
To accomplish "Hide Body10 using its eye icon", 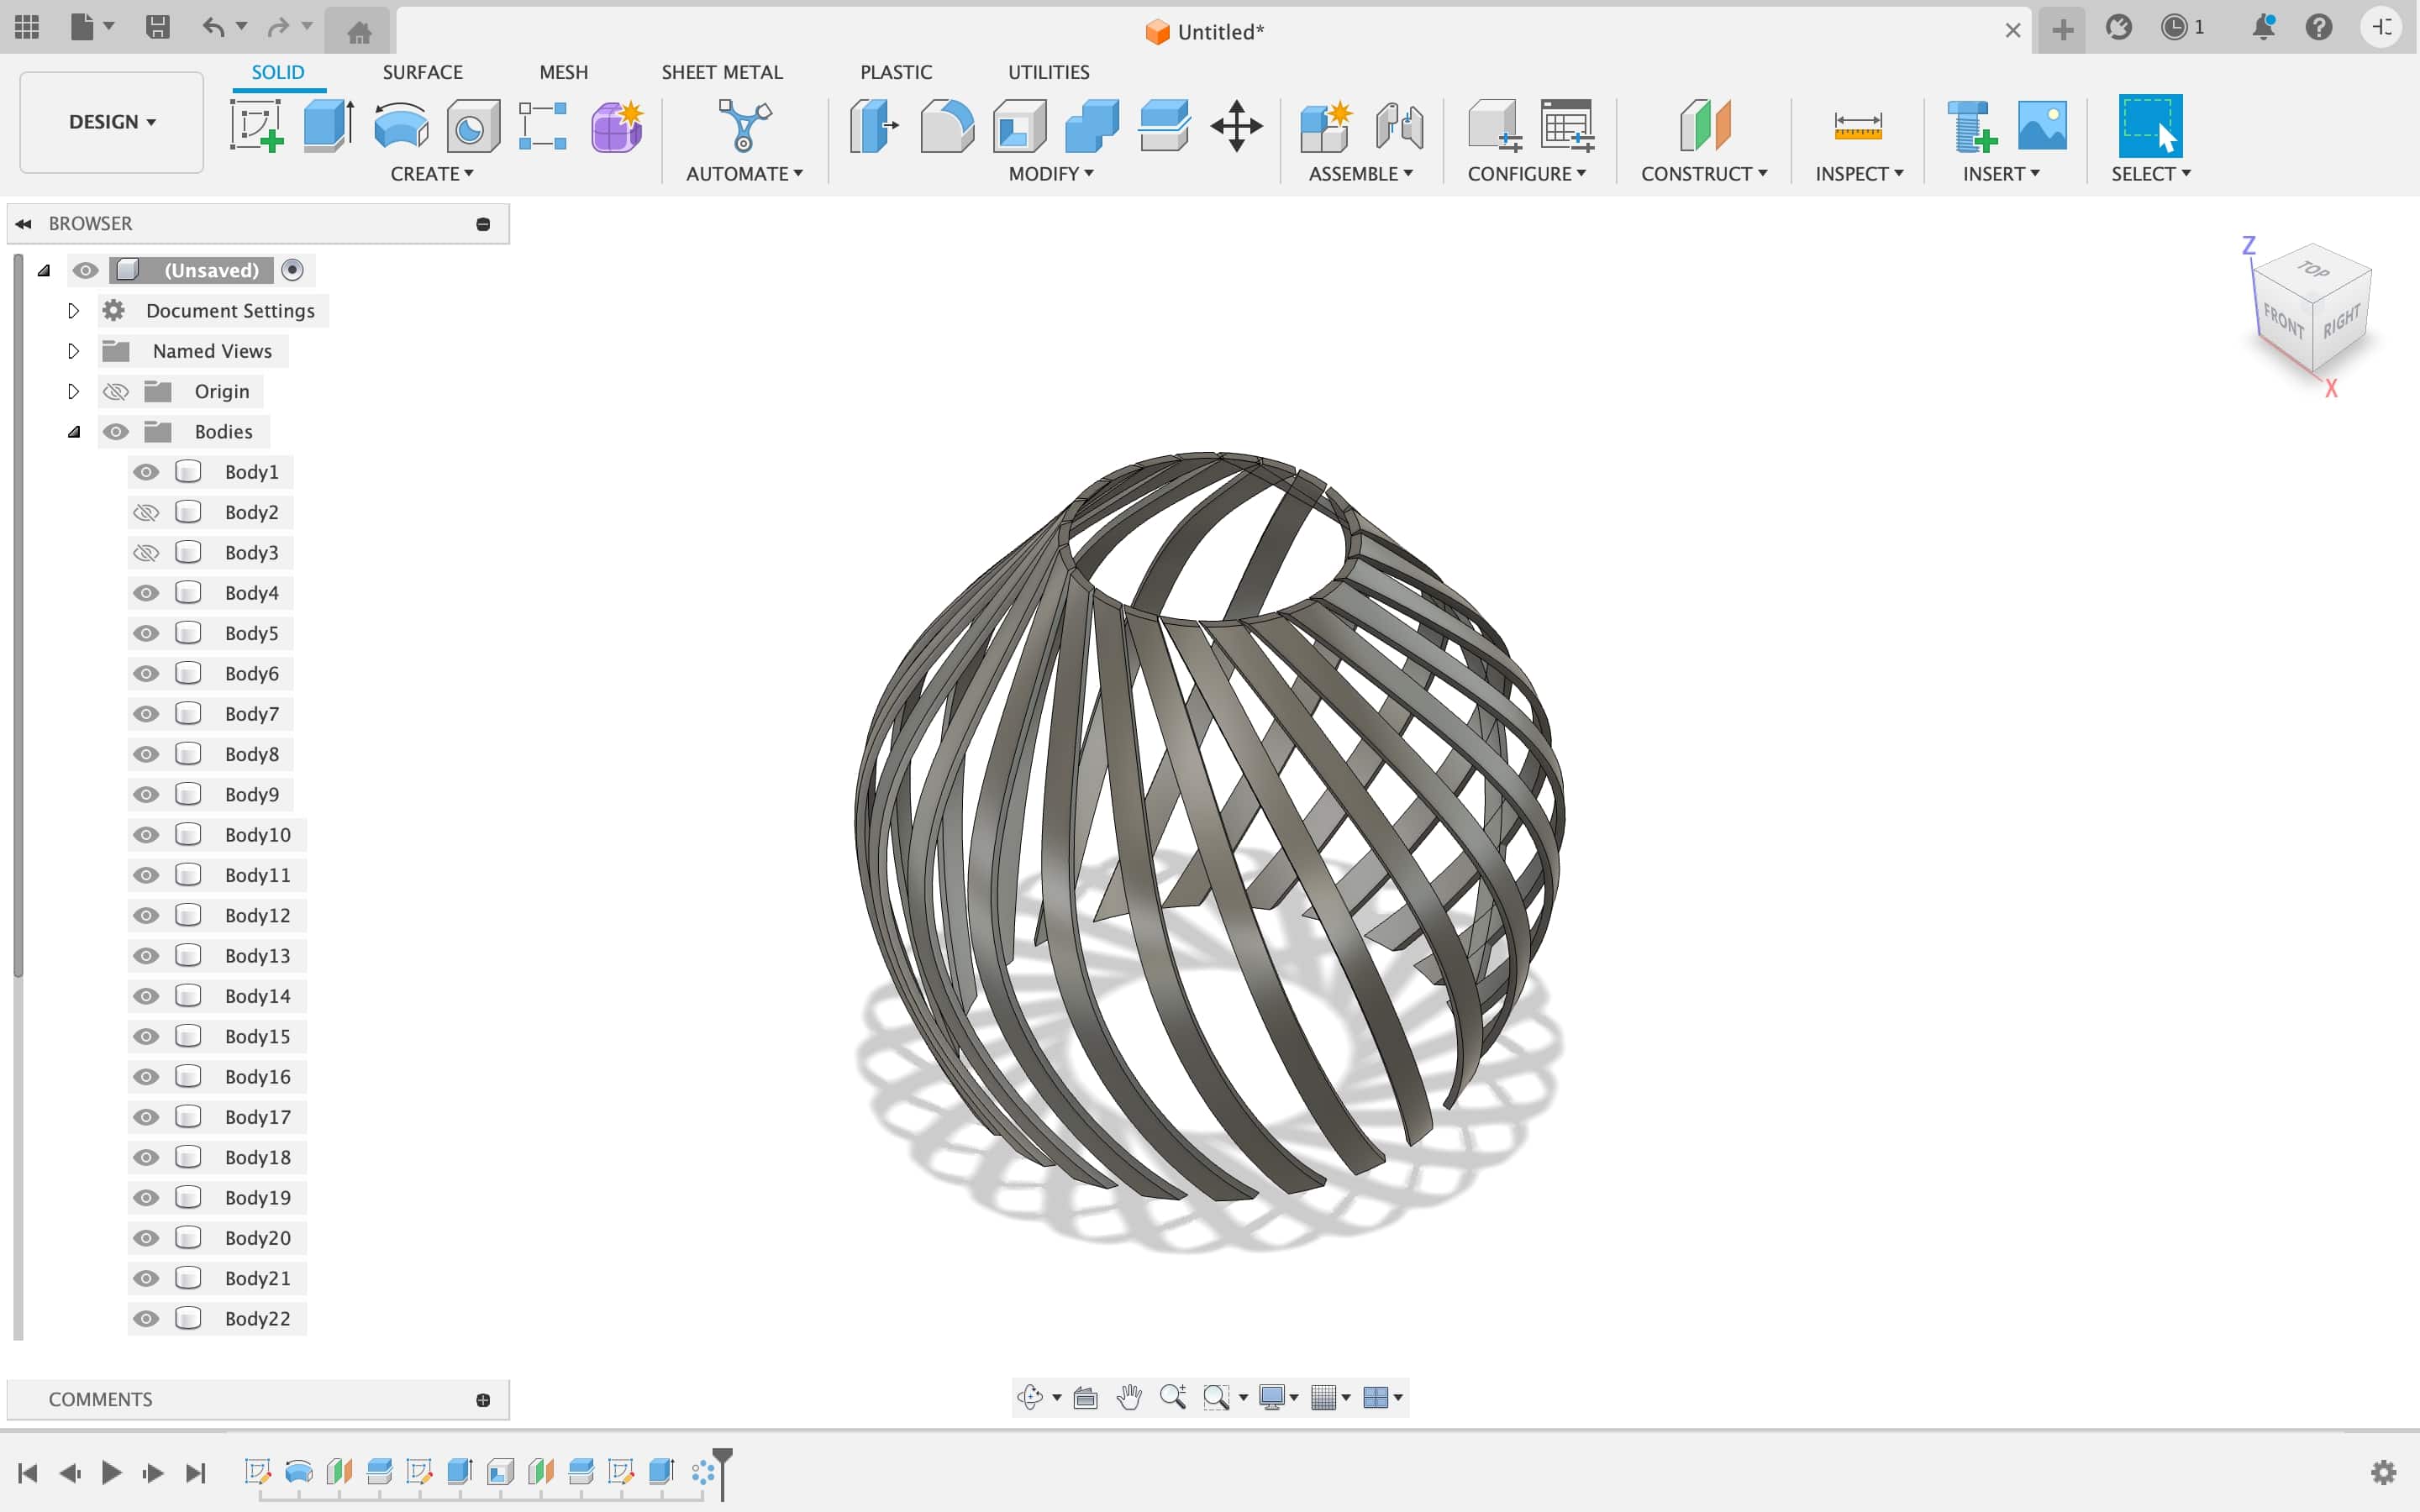I will coord(146,835).
